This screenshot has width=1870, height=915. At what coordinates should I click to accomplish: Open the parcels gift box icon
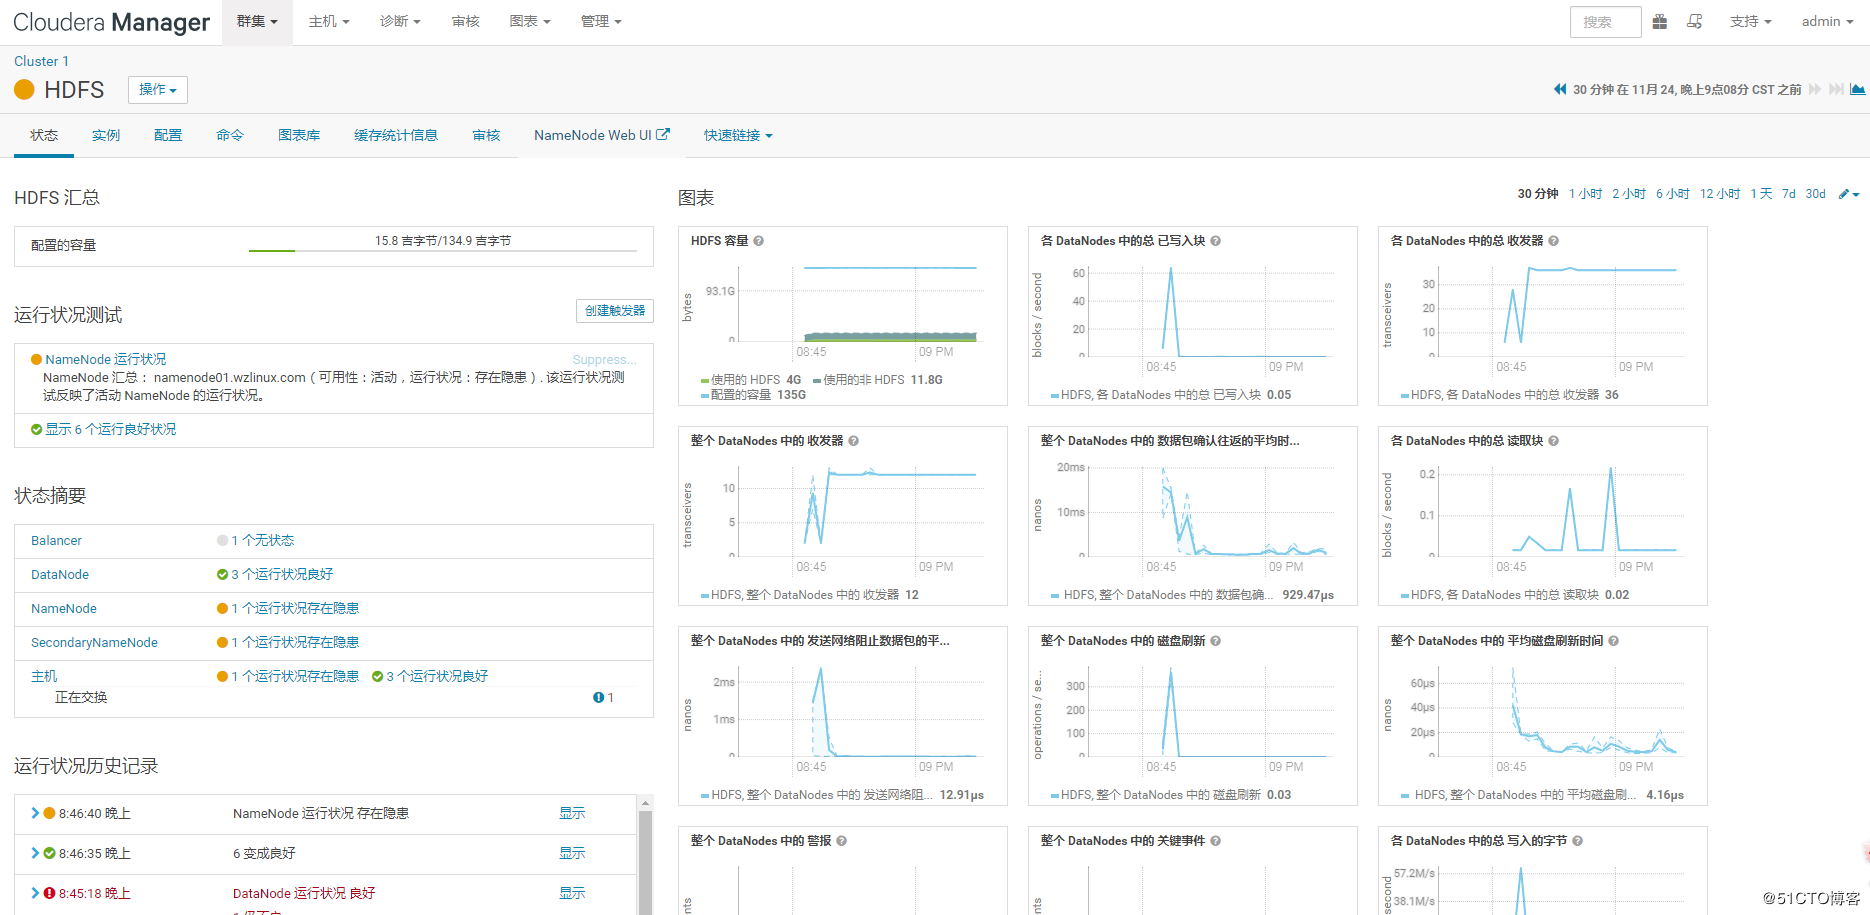click(1660, 21)
